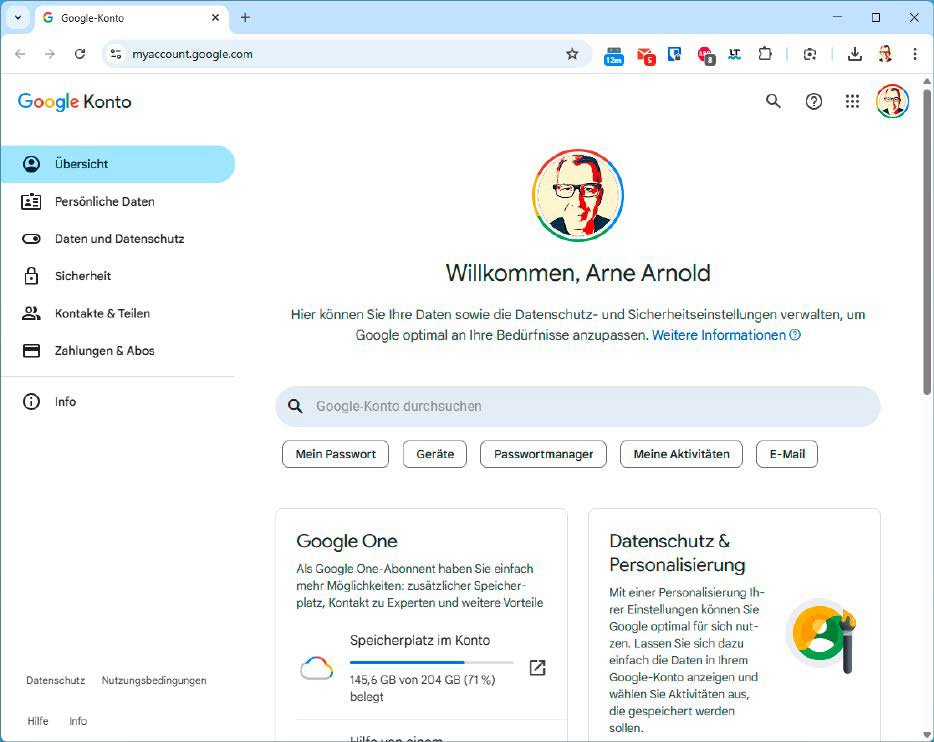Go back with the browser back arrow
Image resolution: width=934 pixels, height=742 pixels.
point(20,54)
